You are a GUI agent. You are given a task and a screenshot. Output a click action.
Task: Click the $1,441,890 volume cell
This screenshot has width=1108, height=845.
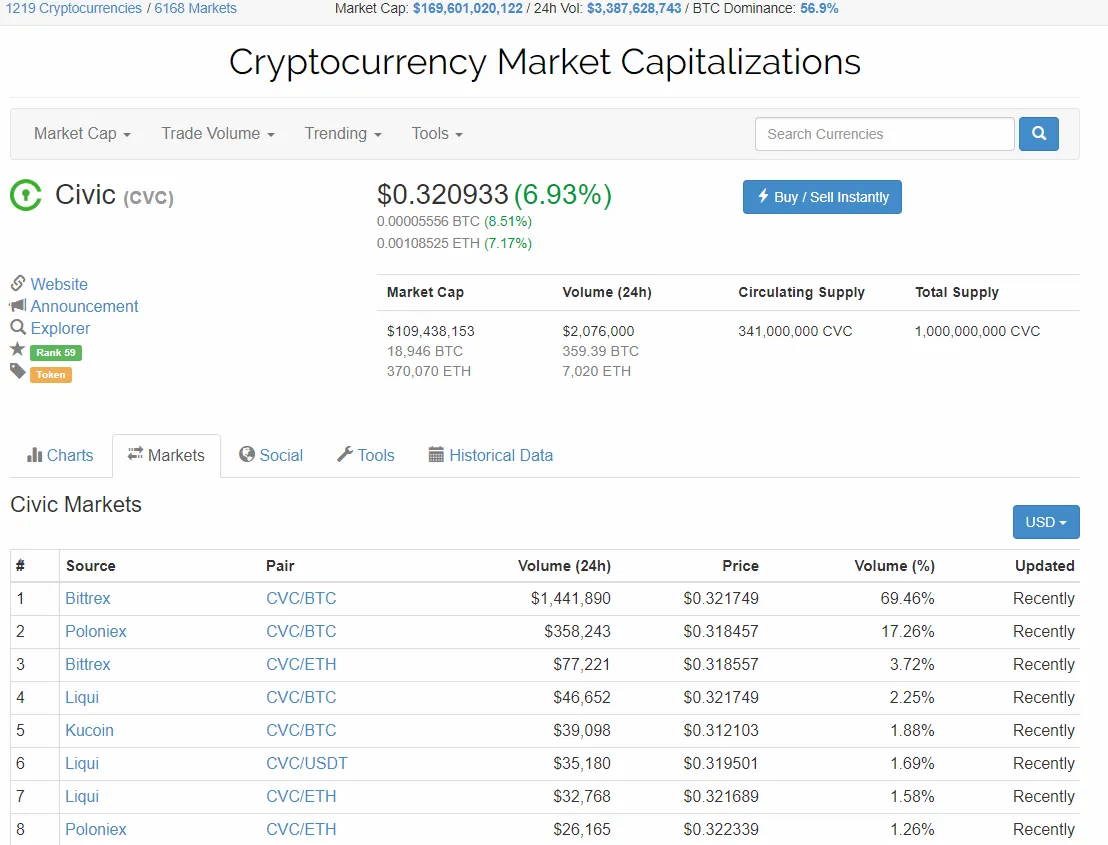[570, 598]
